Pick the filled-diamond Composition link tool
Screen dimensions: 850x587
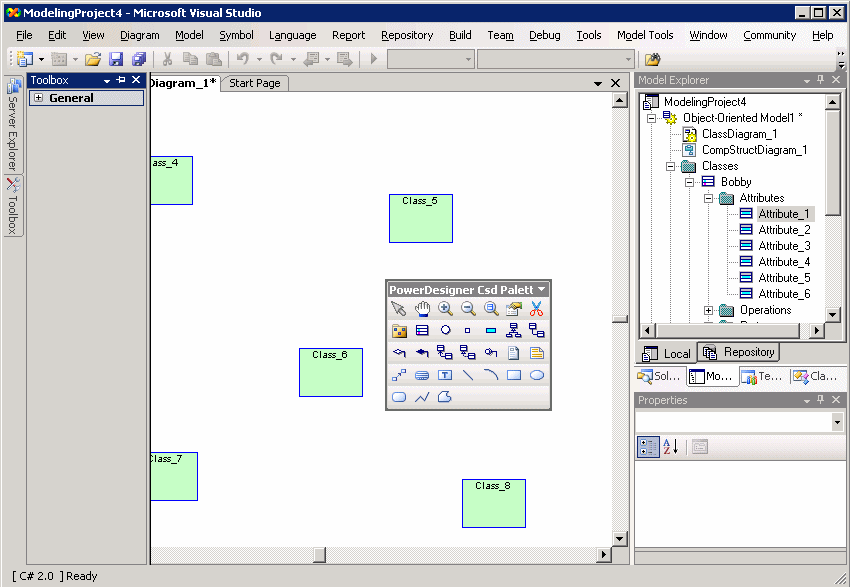422,353
